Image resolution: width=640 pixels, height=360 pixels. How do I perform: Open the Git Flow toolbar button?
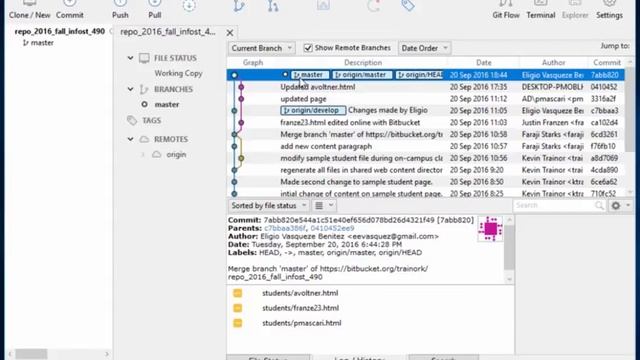click(506, 9)
